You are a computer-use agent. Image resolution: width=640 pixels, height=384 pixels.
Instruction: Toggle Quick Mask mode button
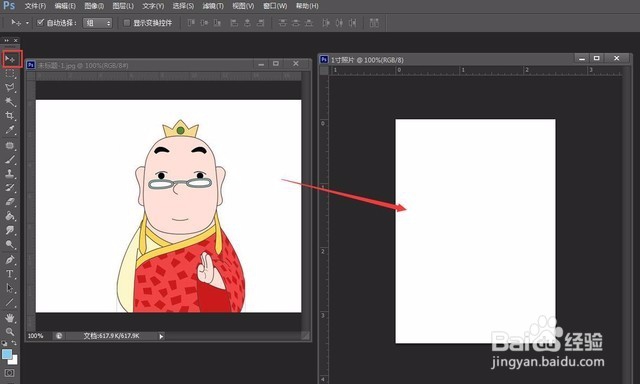click(x=9, y=373)
